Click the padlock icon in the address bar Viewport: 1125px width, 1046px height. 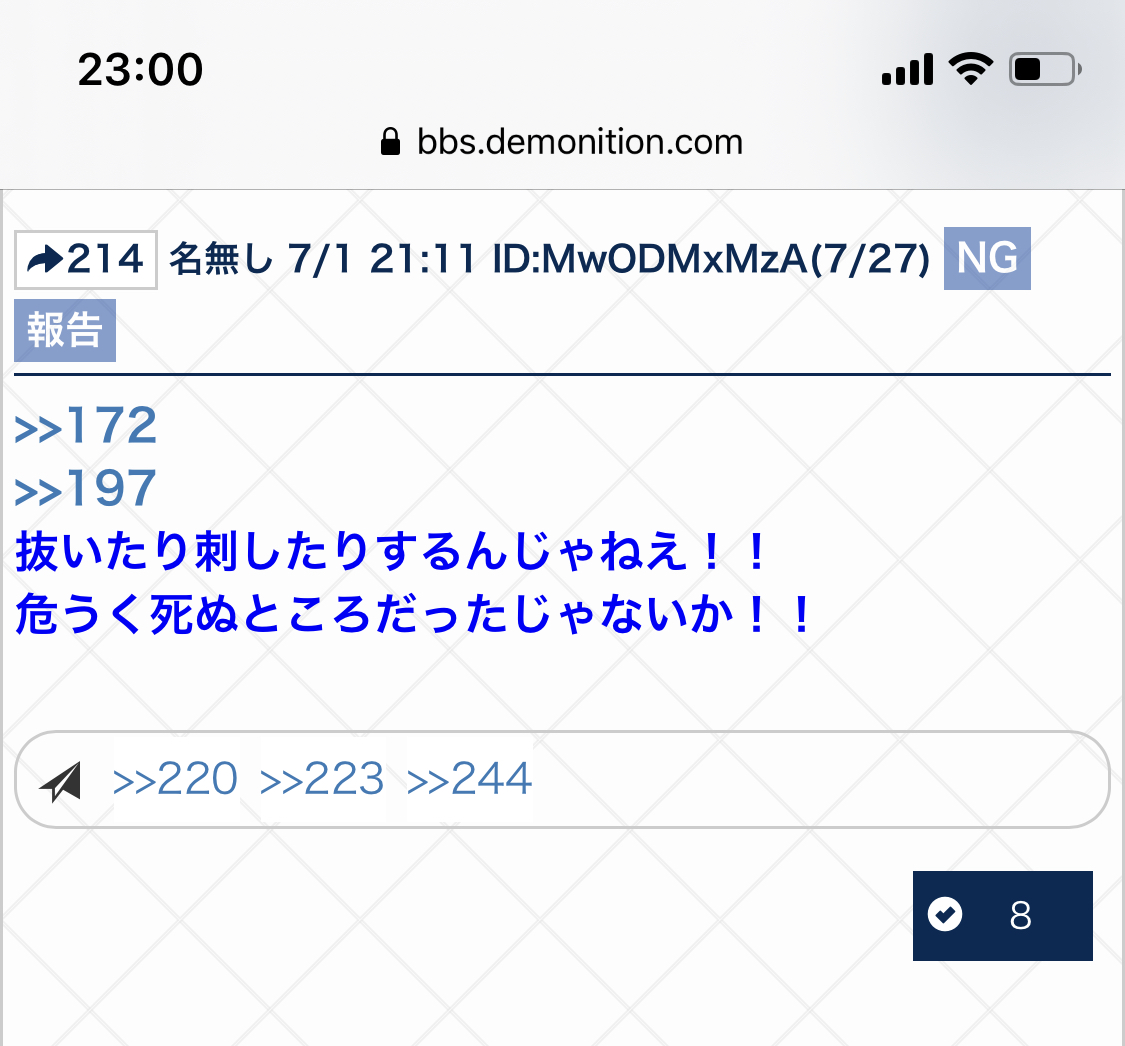pyautogui.click(x=390, y=142)
